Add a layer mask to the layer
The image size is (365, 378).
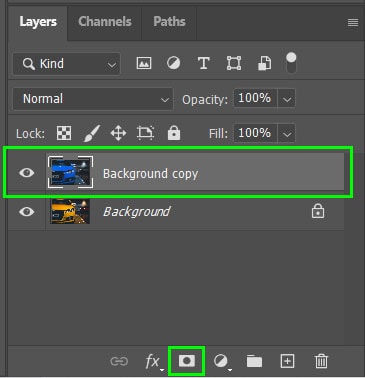pos(186,361)
